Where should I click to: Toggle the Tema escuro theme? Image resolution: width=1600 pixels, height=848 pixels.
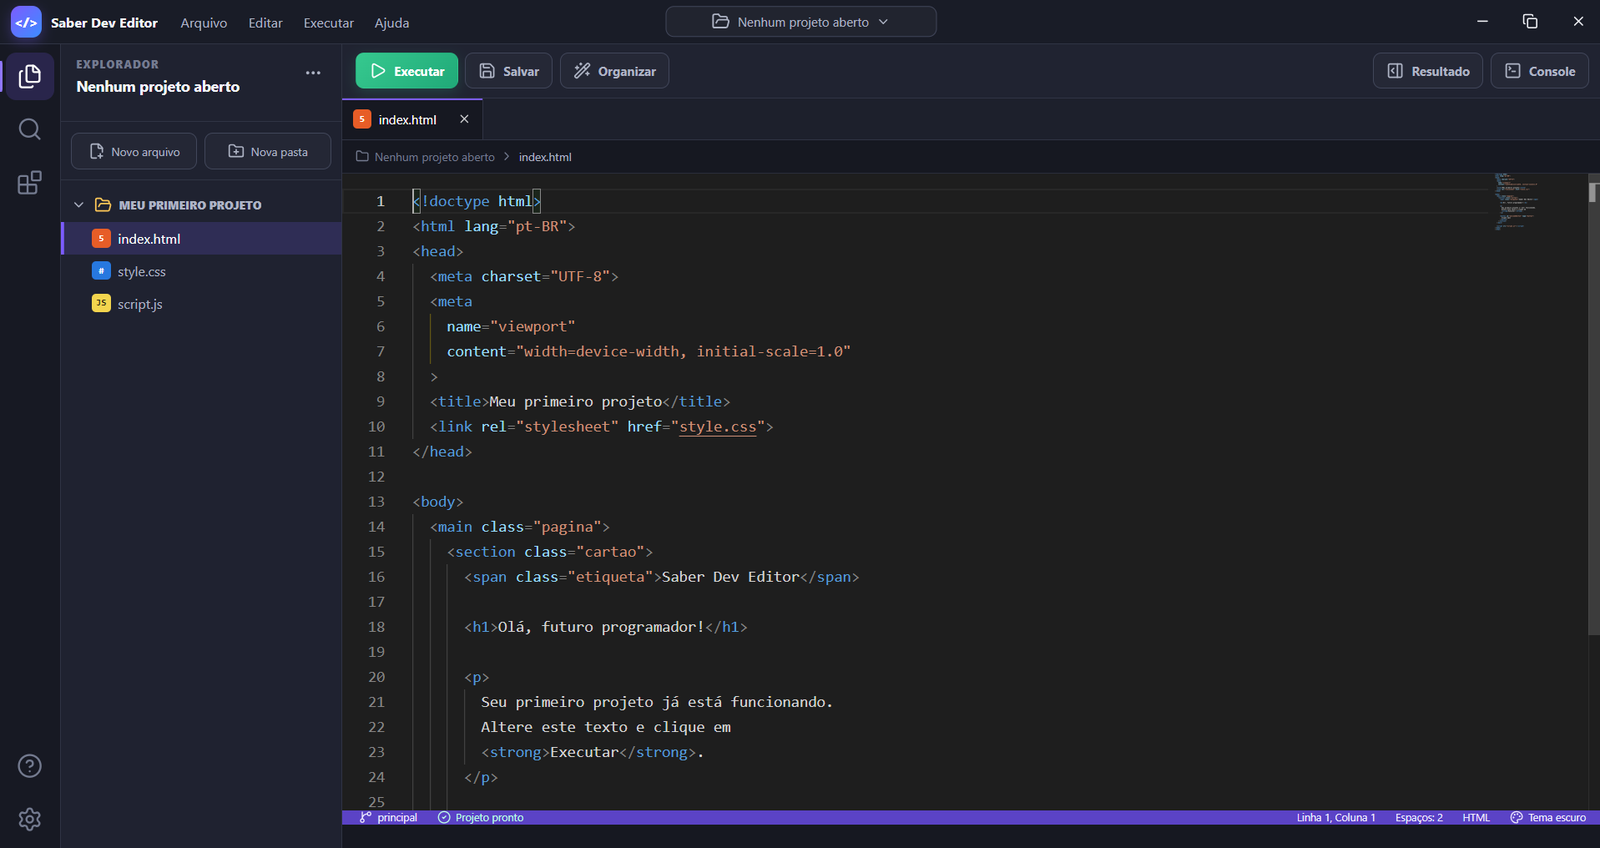tap(1548, 818)
